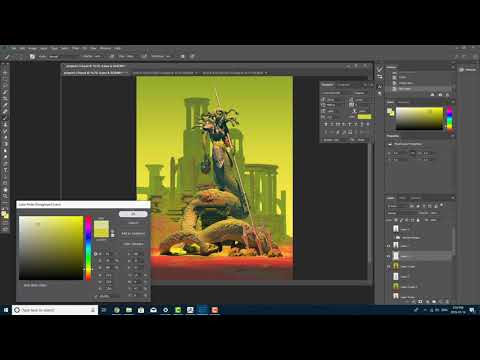
Task: Select the Eyedropper tool in toolbar
Action: coord(5,105)
